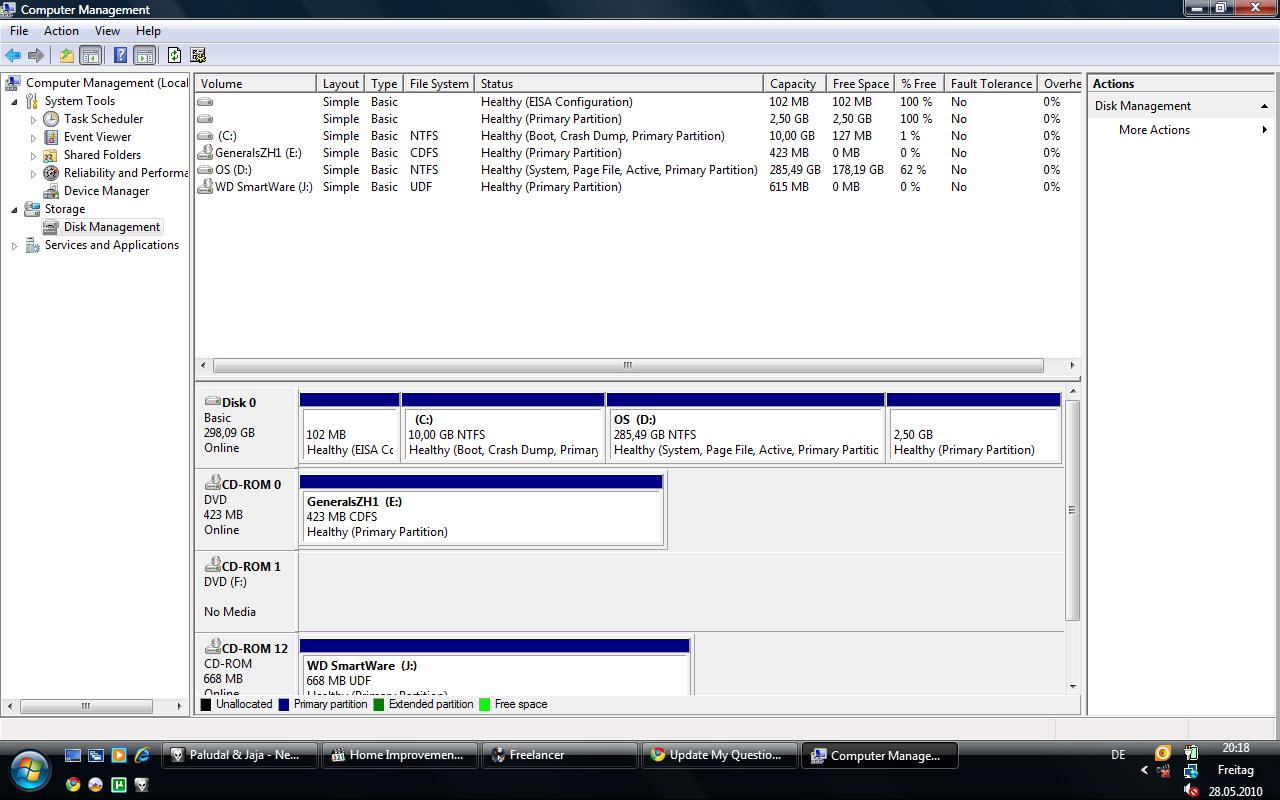The width and height of the screenshot is (1280, 800).
Task: Sort by the File System column header
Action: point(439,84)
